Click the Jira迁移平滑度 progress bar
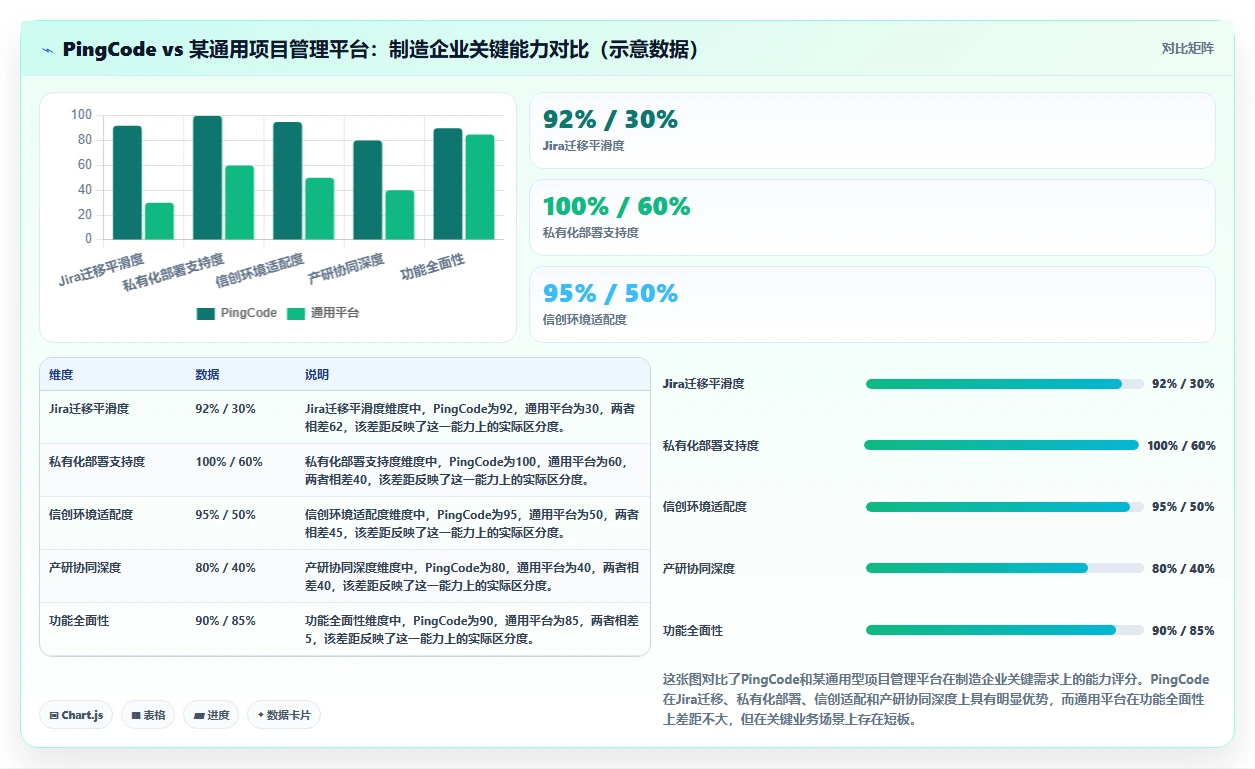Screen dimensions: 1255x769 point(1005,384)
